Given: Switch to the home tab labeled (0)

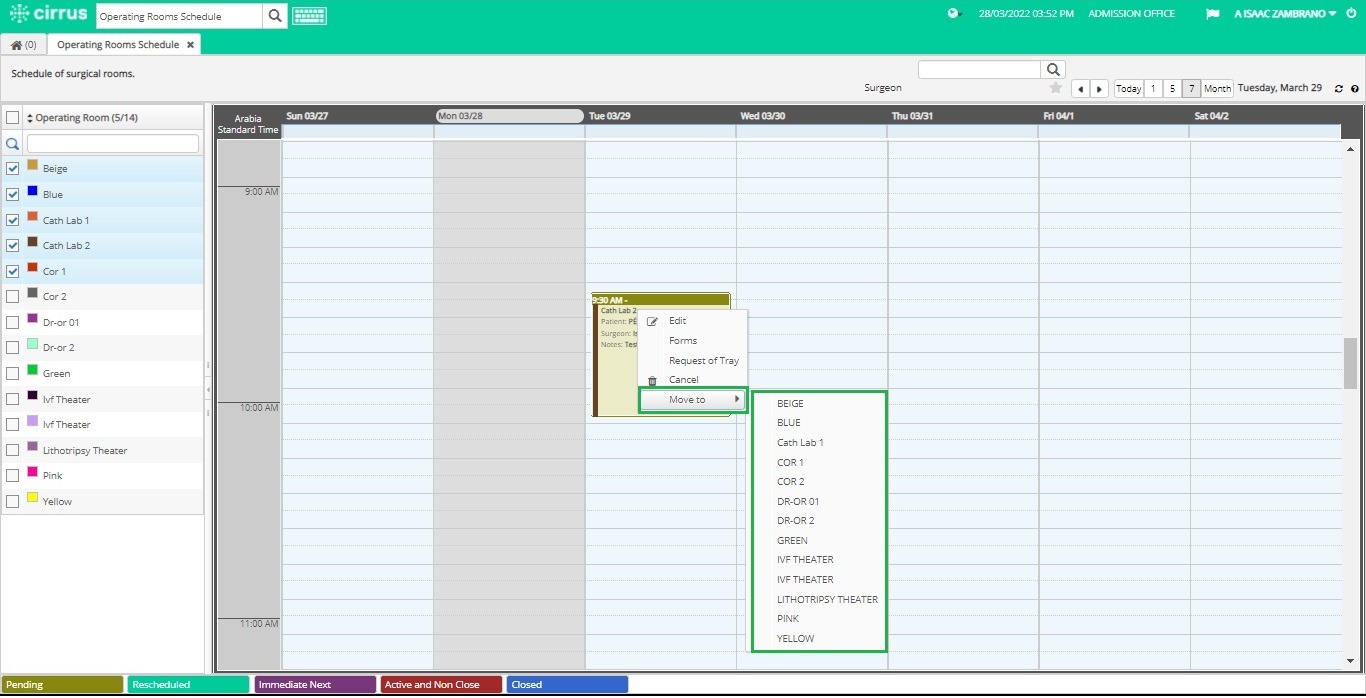Looking at the screenshot, I should (x=22, y=44).
